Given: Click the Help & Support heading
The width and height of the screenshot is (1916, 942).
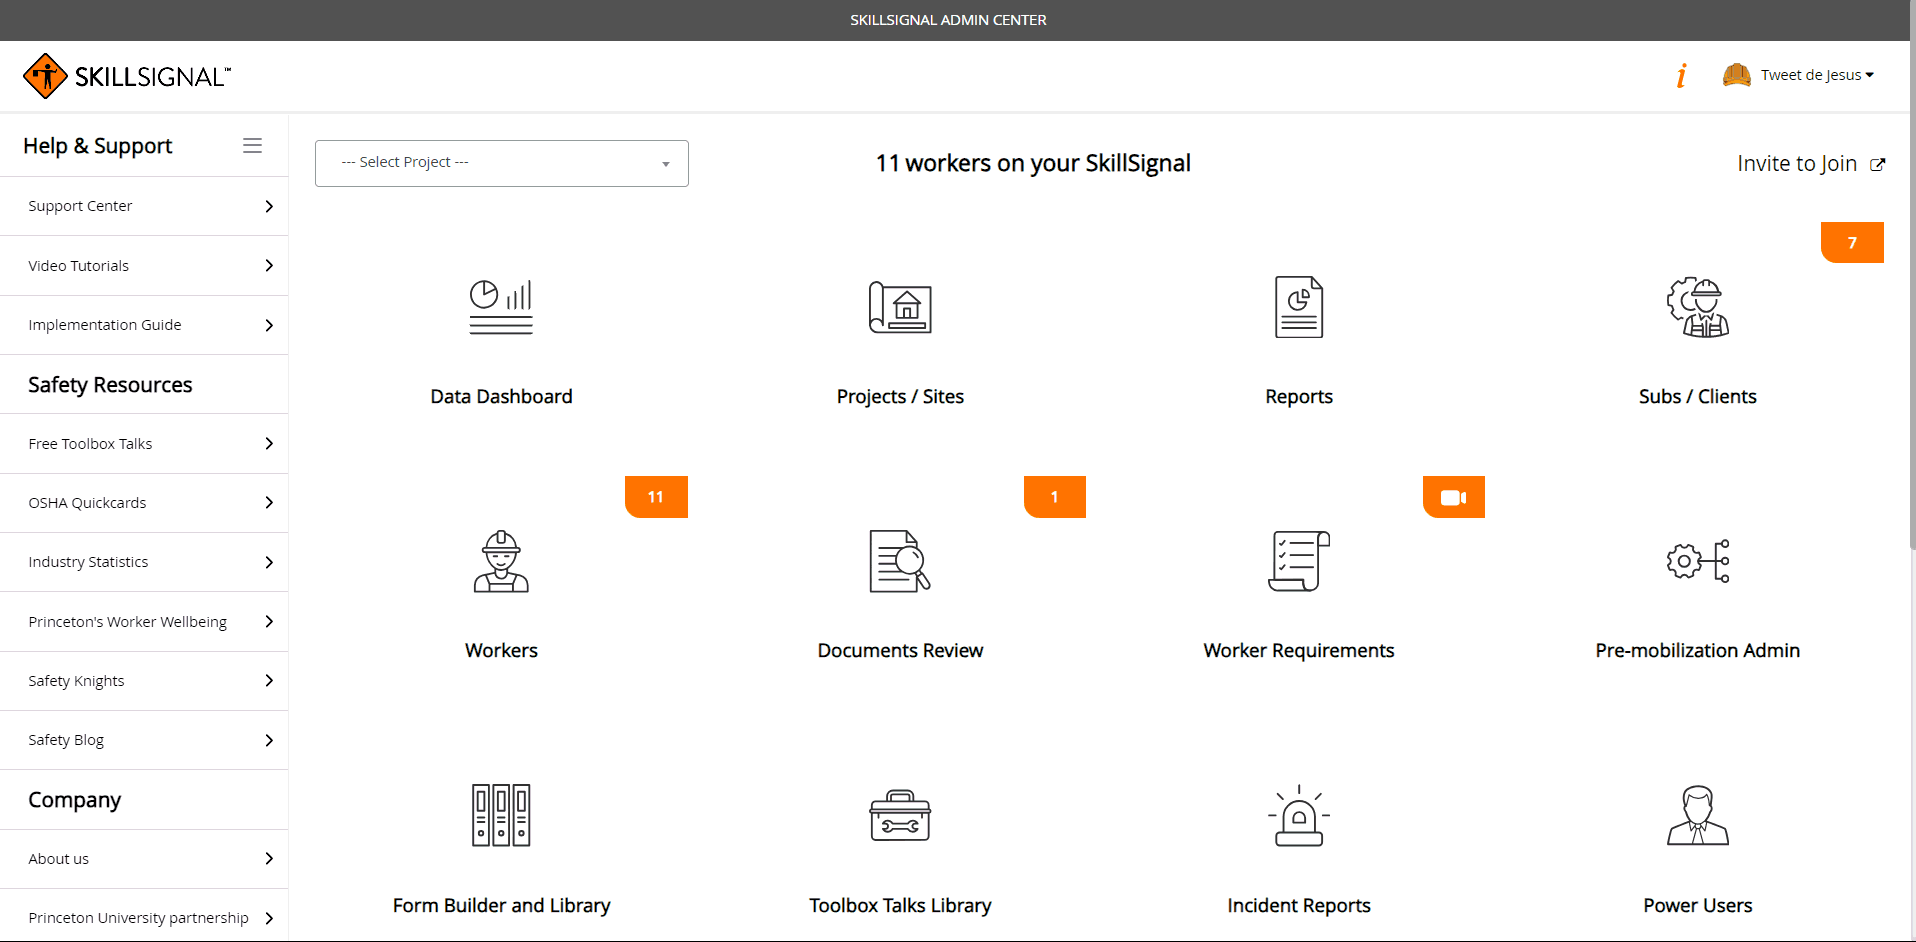Looking at the screenshot, I should tap(98, 146).
